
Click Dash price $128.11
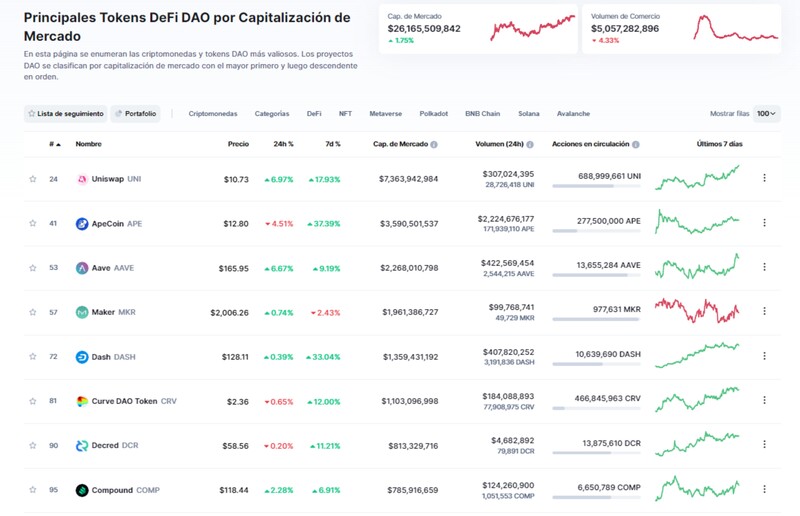point(235,357)
